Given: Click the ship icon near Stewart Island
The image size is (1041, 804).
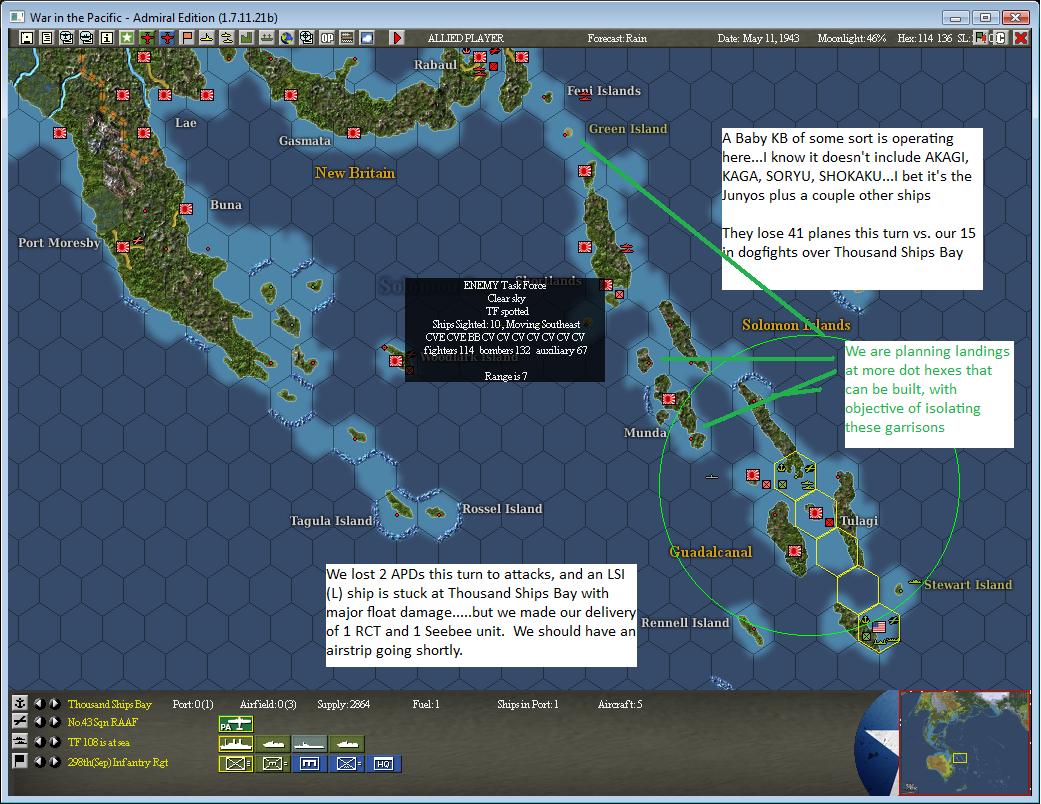Looking at the screenshot, I should point(915,582).
